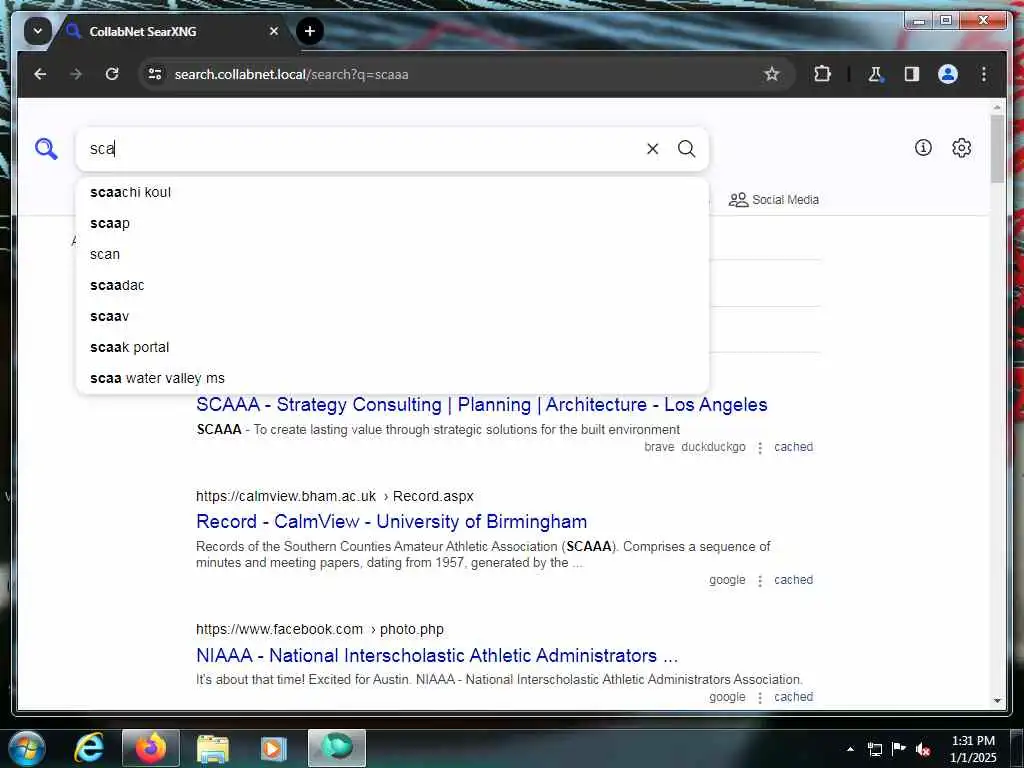
Task: Open a new tab with plus button
Action: click(x=310, y=31)
